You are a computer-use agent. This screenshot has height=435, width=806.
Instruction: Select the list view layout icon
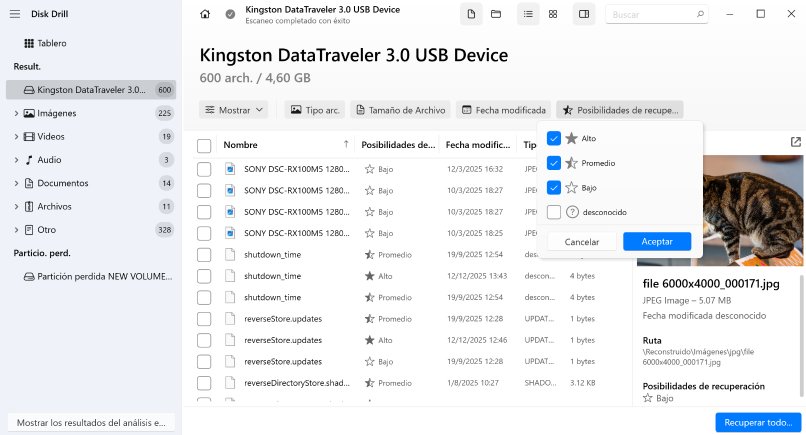pos(528,14)
